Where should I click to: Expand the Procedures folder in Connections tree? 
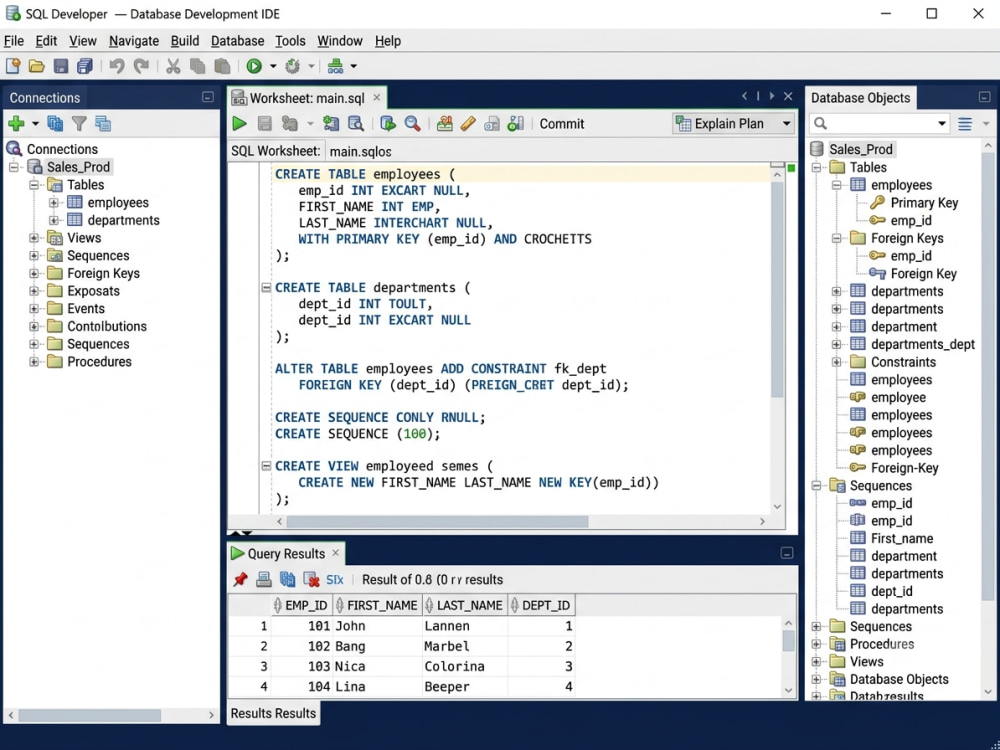[x=34, y=362]
